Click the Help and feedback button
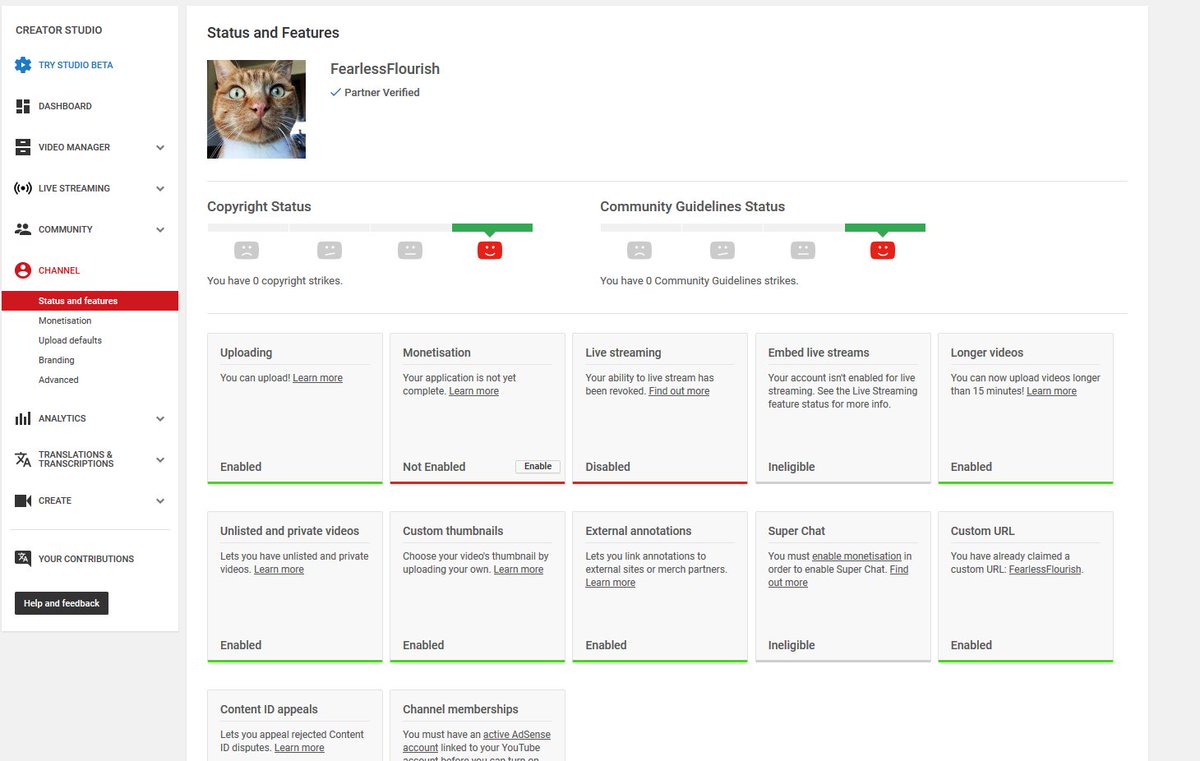Image resolution: width=1200 pixels, height=761 pixels. 62,603
